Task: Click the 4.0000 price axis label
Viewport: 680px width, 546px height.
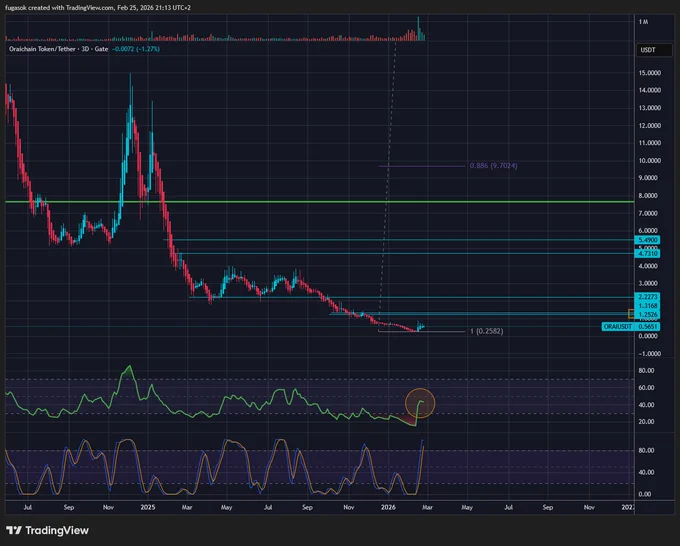Action: pos(650,266)
